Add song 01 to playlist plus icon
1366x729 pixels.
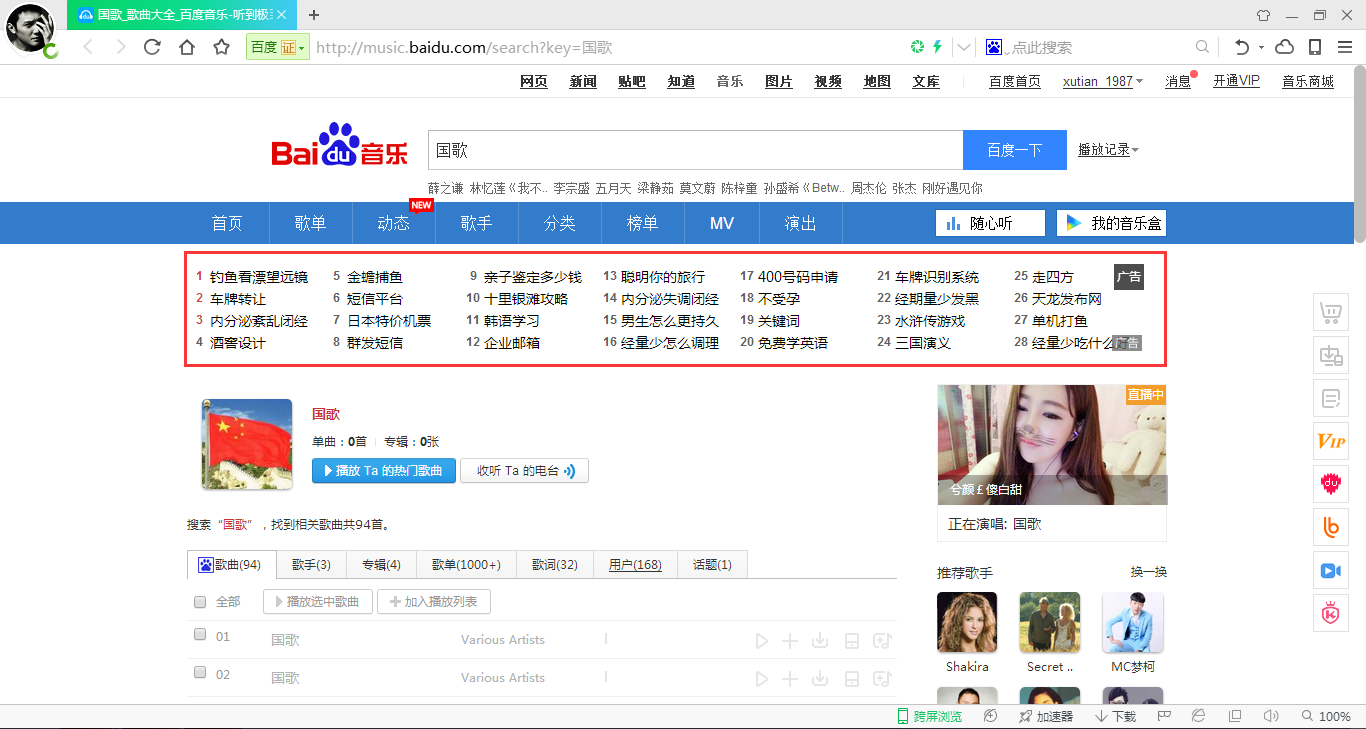pyautogui.click(x=790, y=641)
